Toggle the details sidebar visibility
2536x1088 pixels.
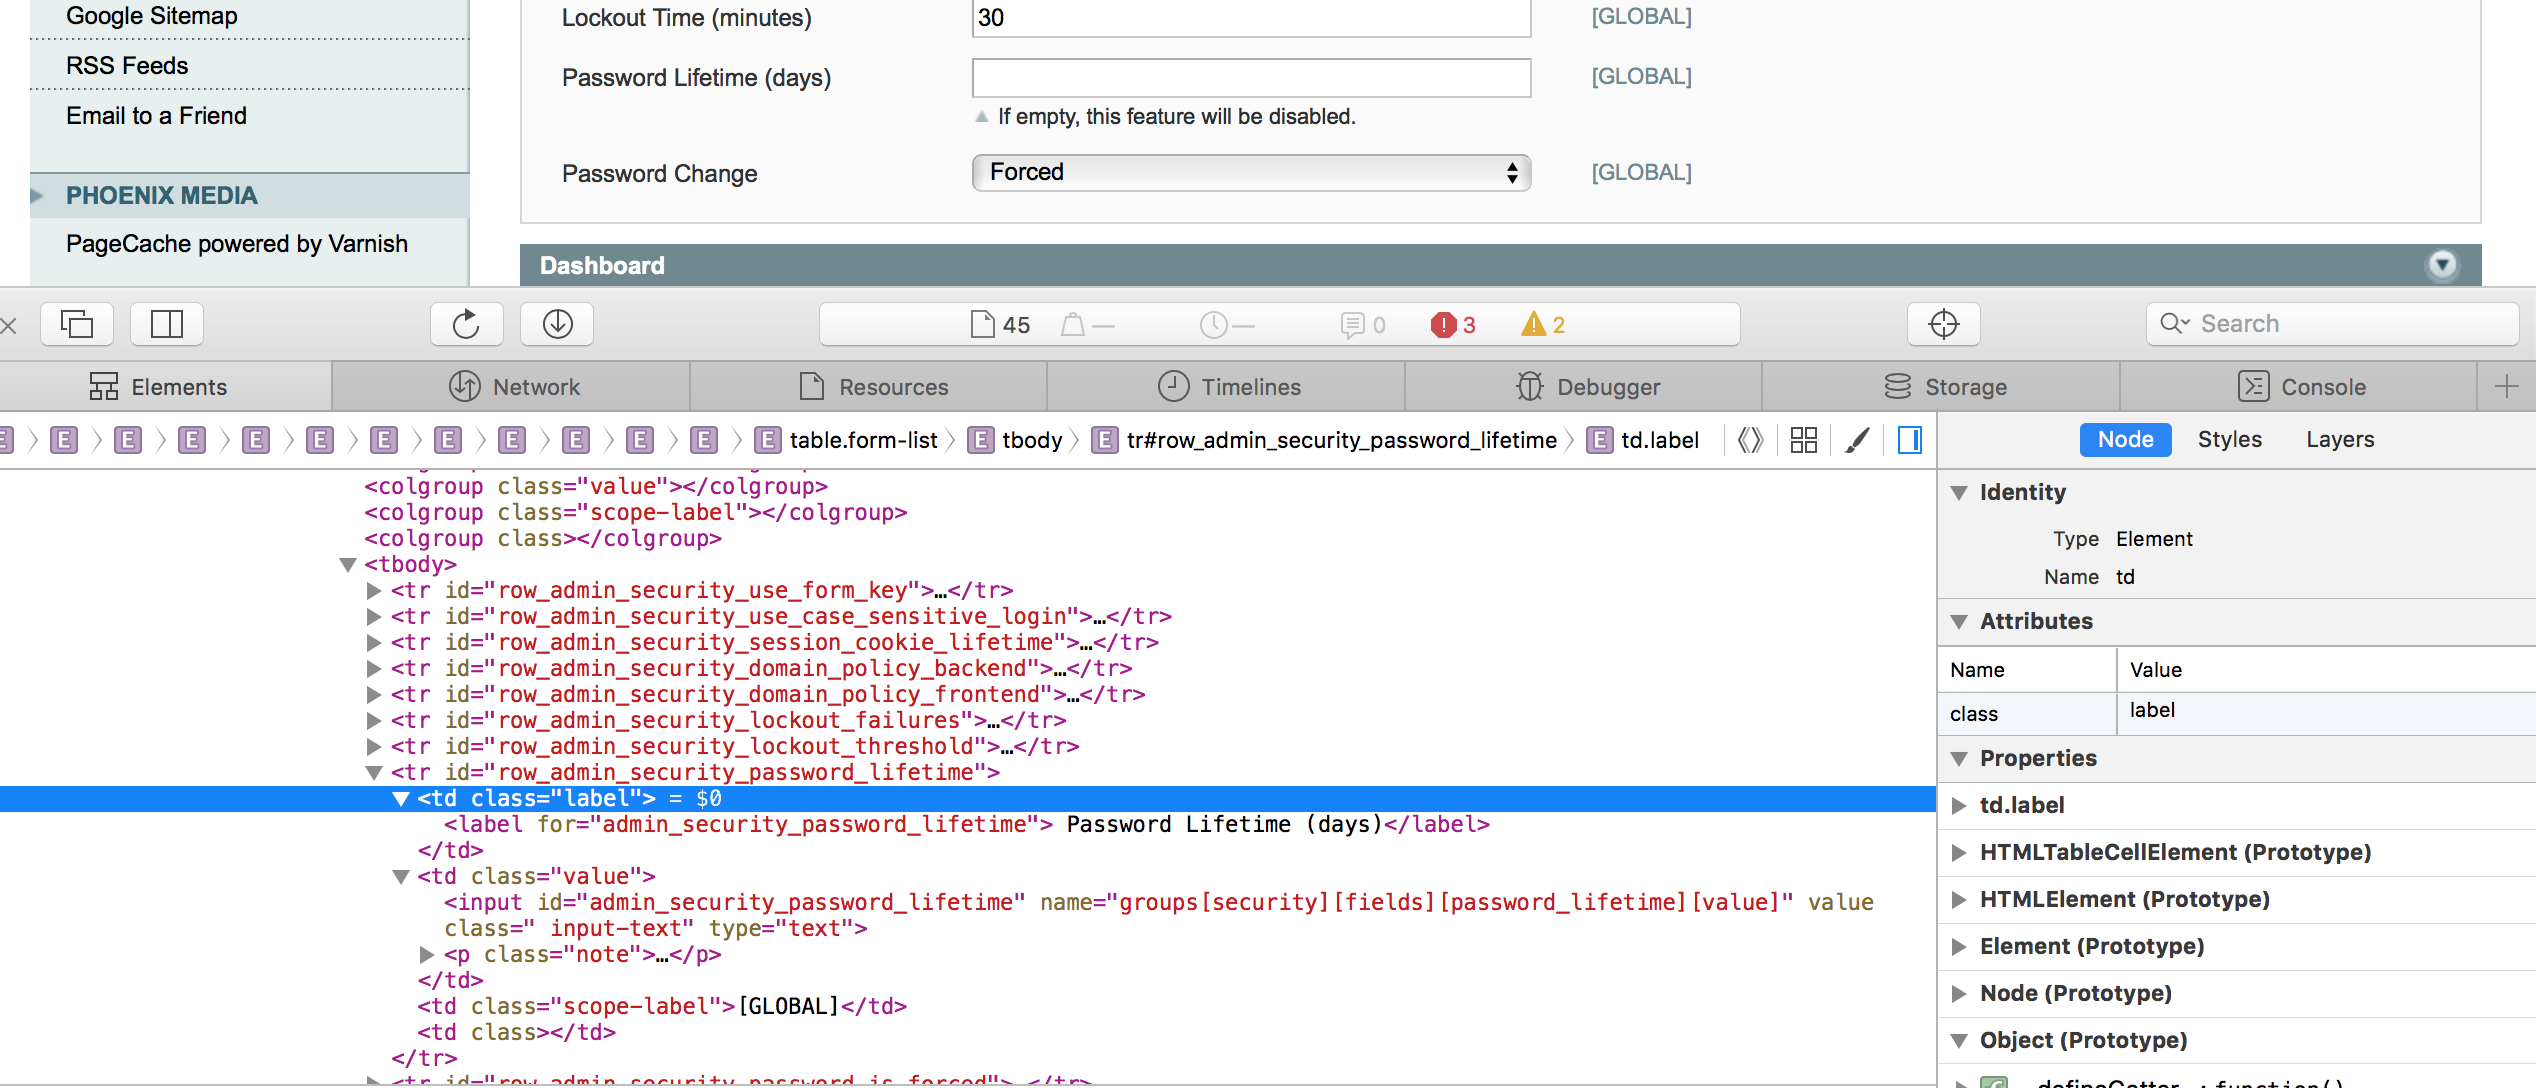(x=1910, y=440)
